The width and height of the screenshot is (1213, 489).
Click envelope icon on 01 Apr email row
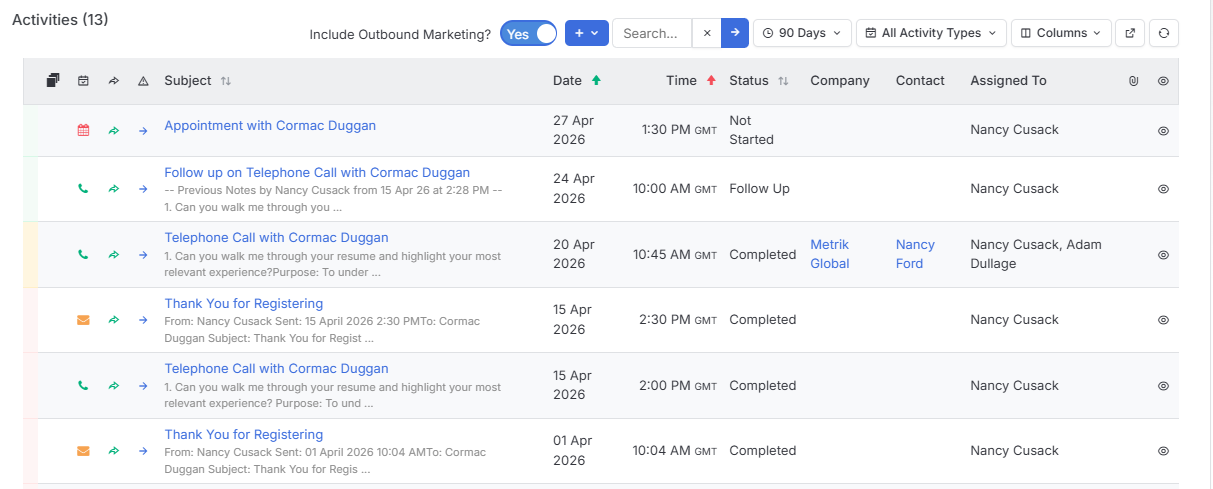pos(83,451)
